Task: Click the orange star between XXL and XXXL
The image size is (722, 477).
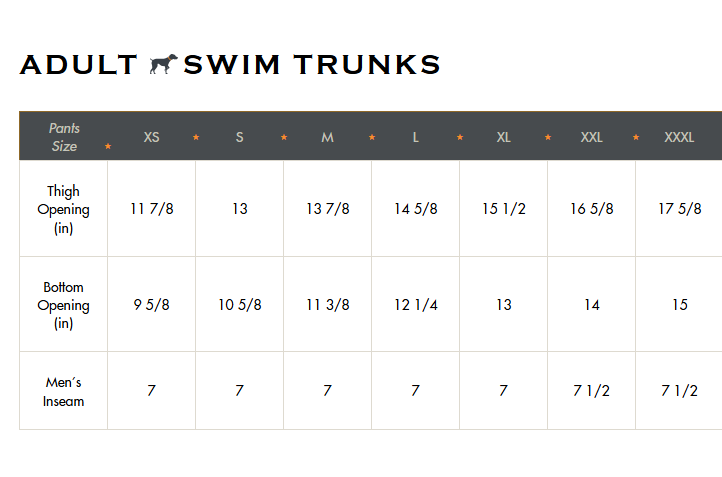Action: click(635, 137)
